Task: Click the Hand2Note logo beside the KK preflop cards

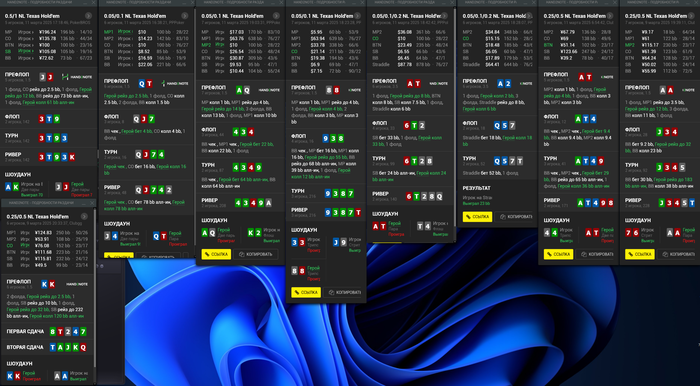Action: coord(77,284)
